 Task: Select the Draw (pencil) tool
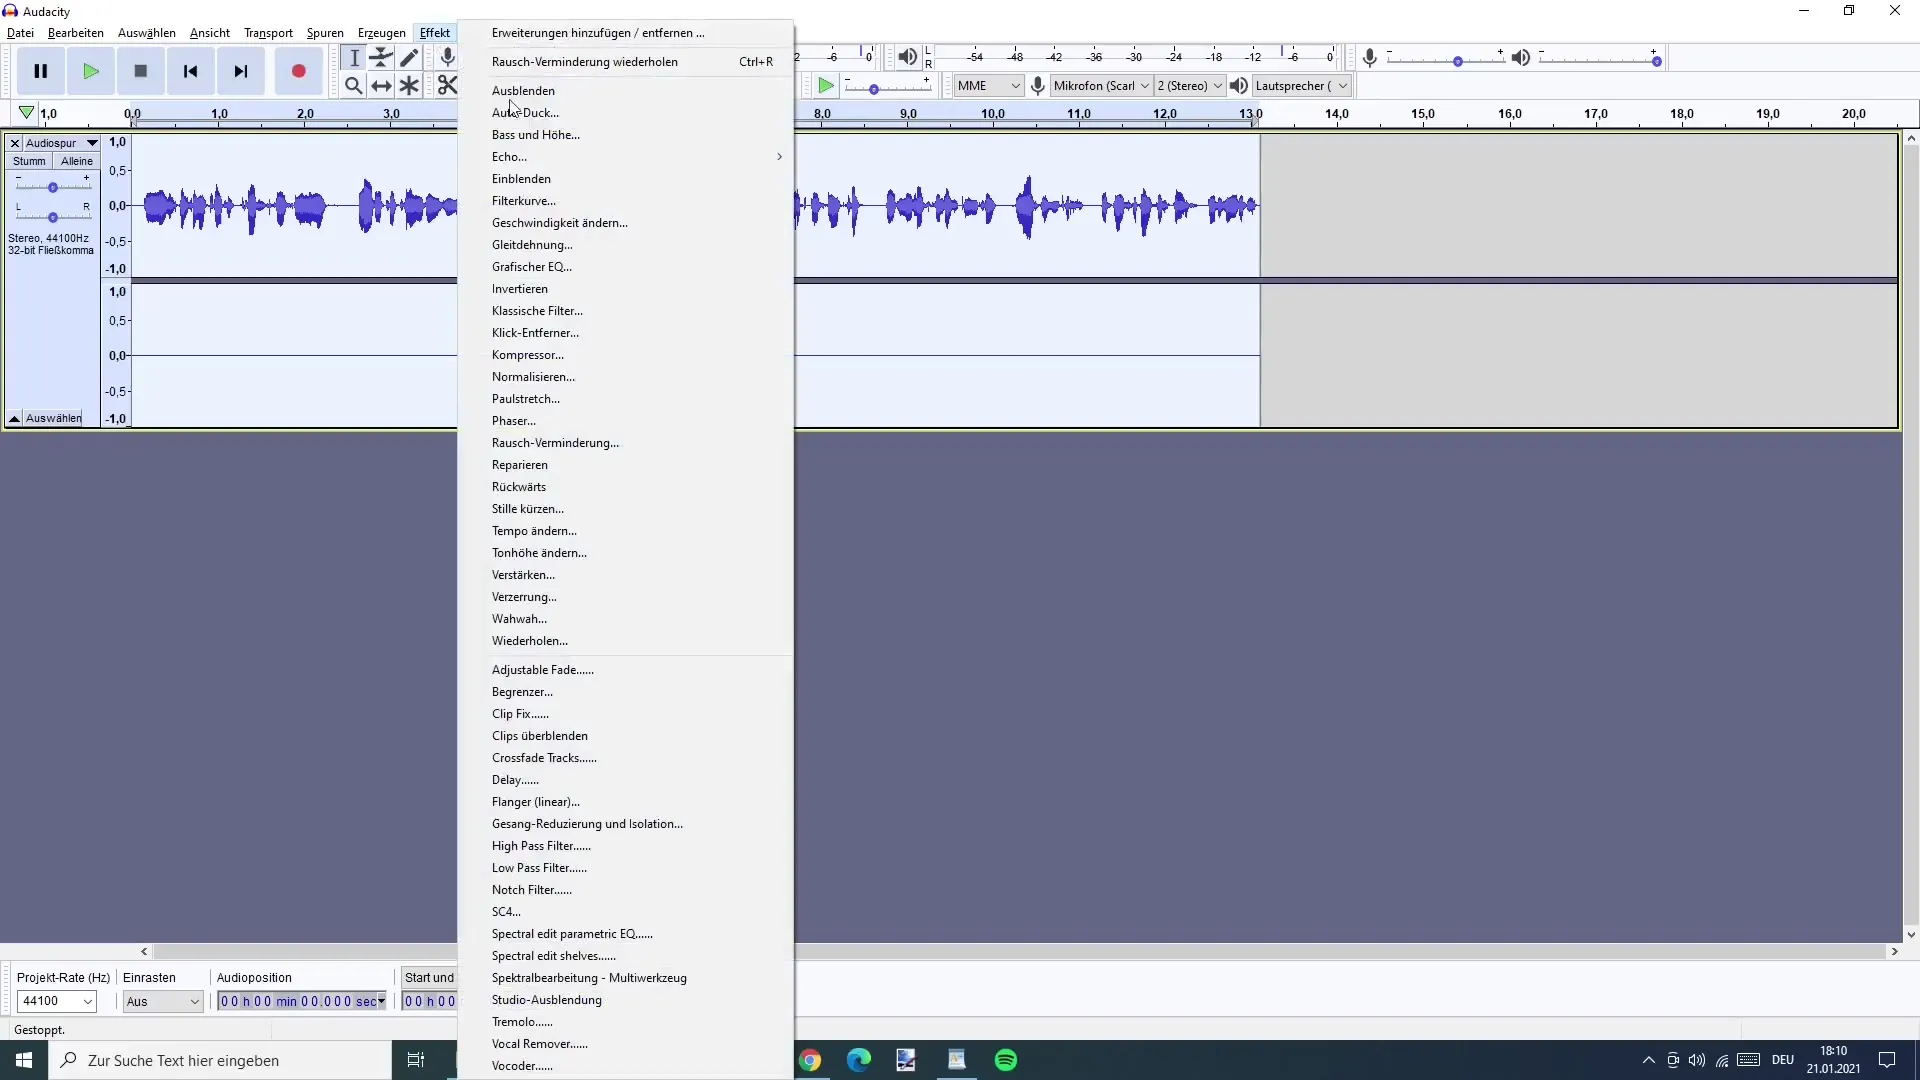[x=409, y=58]
